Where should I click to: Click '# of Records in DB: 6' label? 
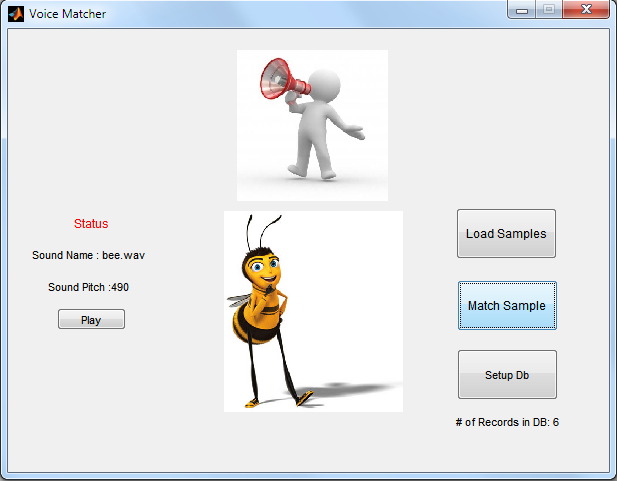click(x=507, y=422)
